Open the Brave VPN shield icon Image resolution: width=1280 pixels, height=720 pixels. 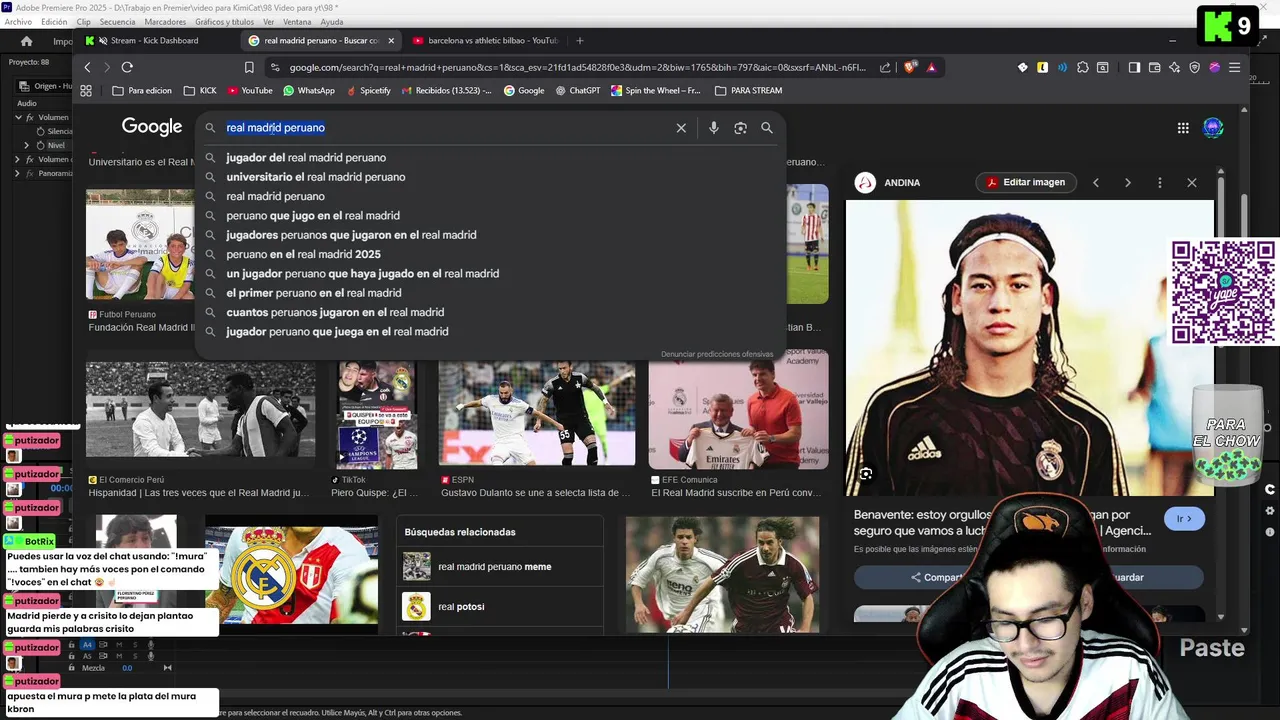1194,67
